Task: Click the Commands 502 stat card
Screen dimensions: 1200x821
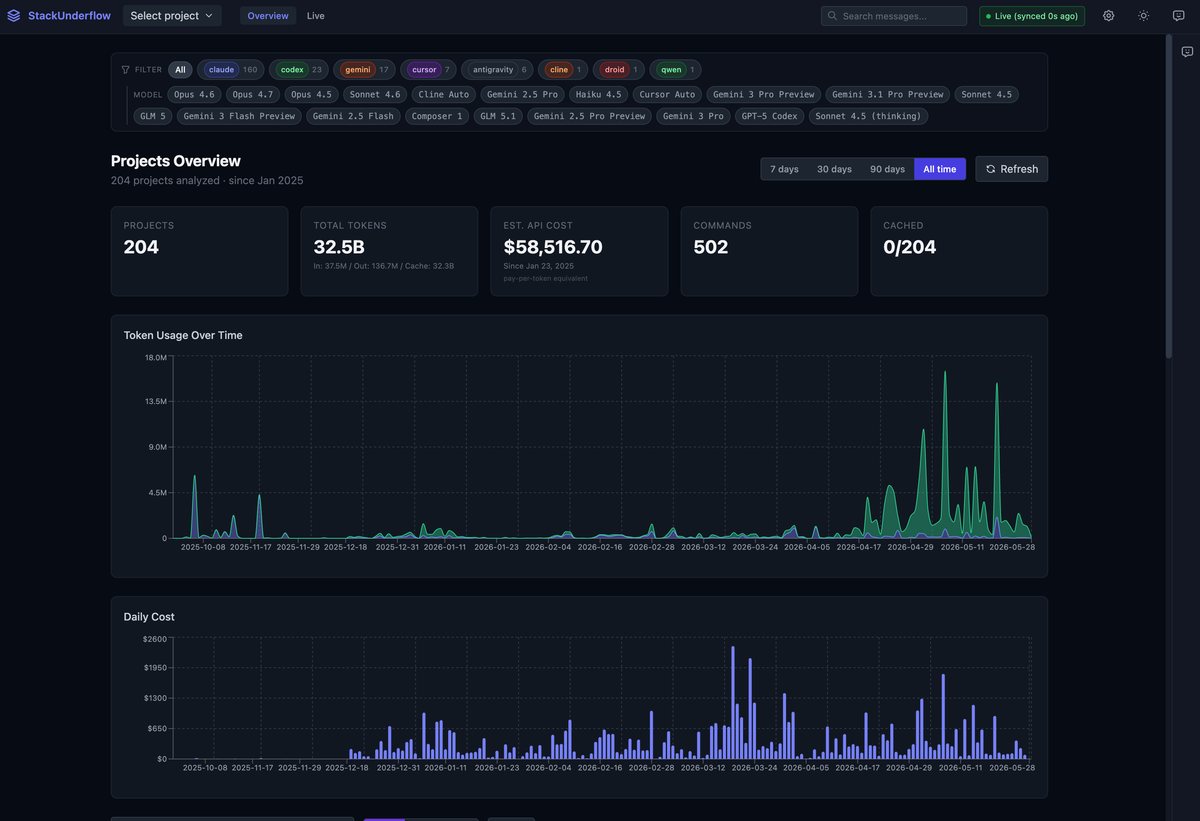Action: tap(769, 251)
